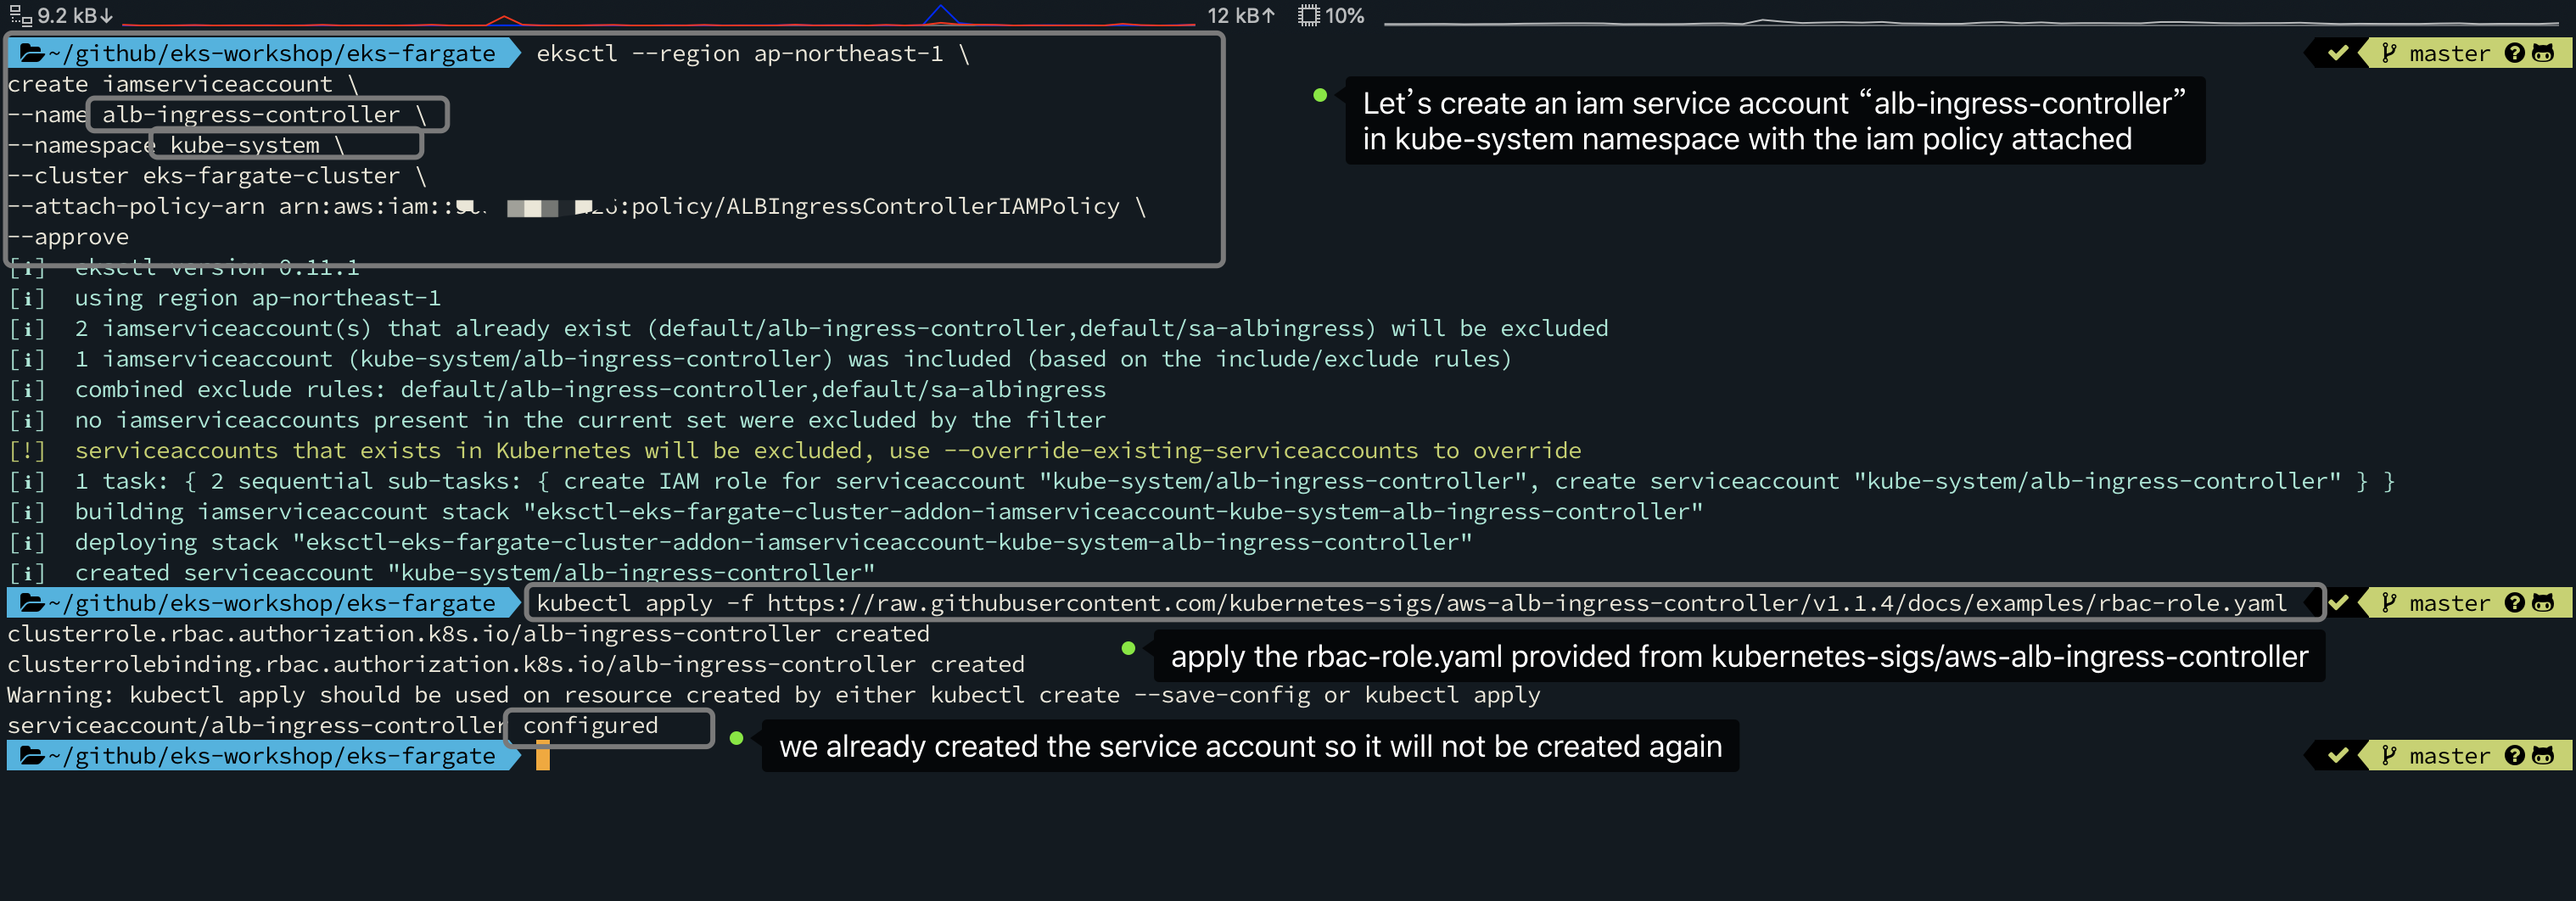Click master branch label on the kubectl apply row
The image size is (2576, 901).
pos(2450,603)
